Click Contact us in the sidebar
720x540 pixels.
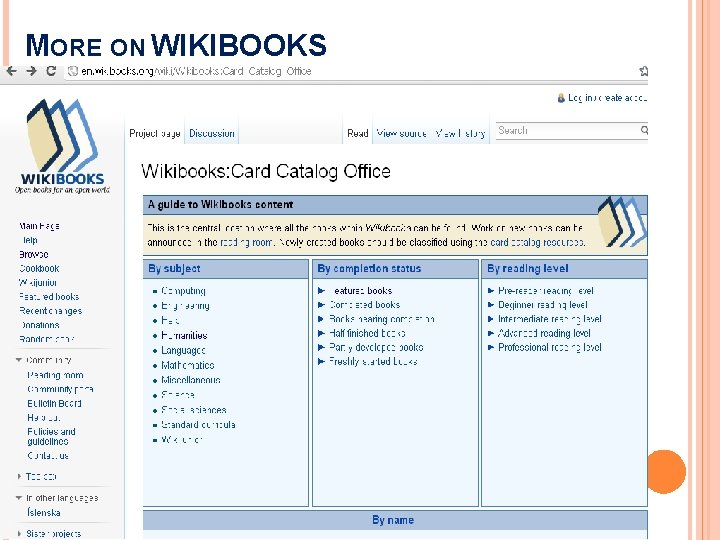48,456
